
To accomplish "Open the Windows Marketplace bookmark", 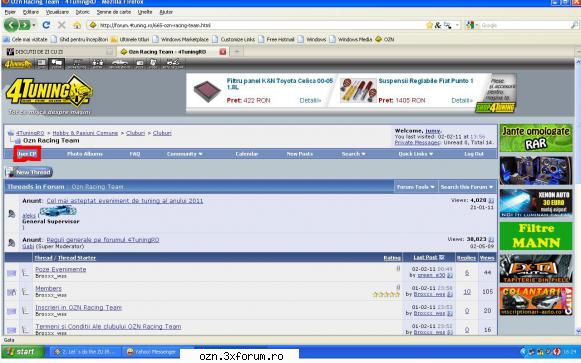I will pyautogui.click(x=180, y=39).
